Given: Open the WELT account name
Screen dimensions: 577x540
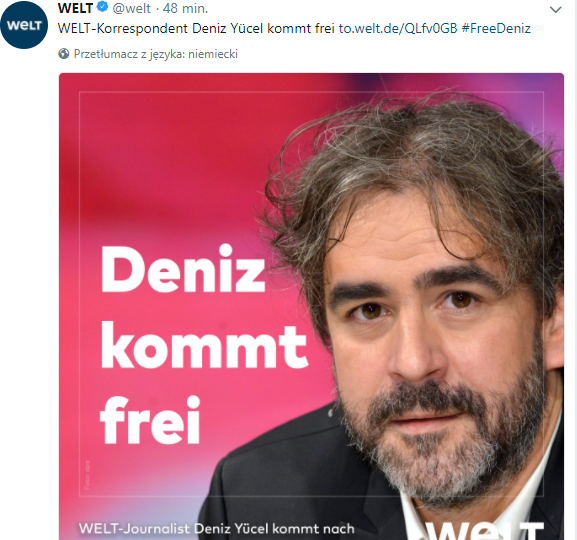Looking at the screenshot, I should pos(75,8).
